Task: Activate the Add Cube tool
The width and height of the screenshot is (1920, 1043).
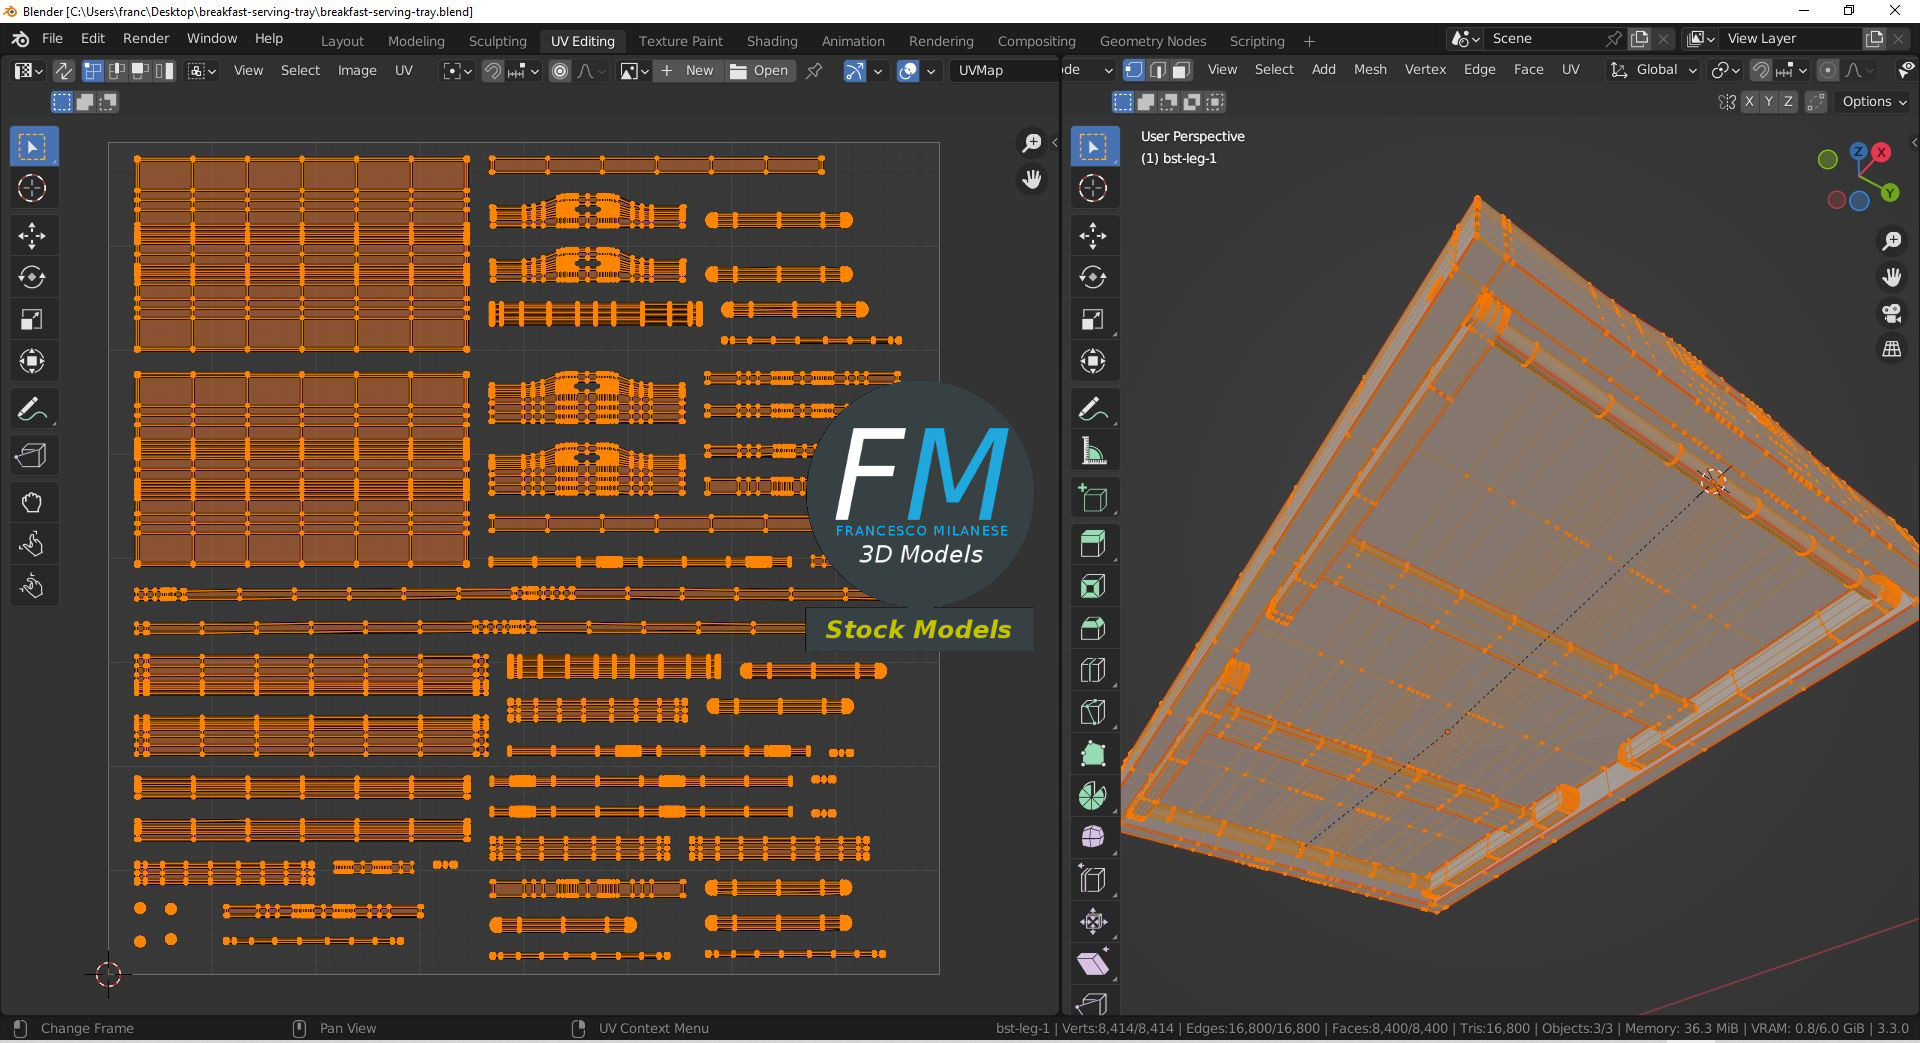Action: (x=1093, y=499)
